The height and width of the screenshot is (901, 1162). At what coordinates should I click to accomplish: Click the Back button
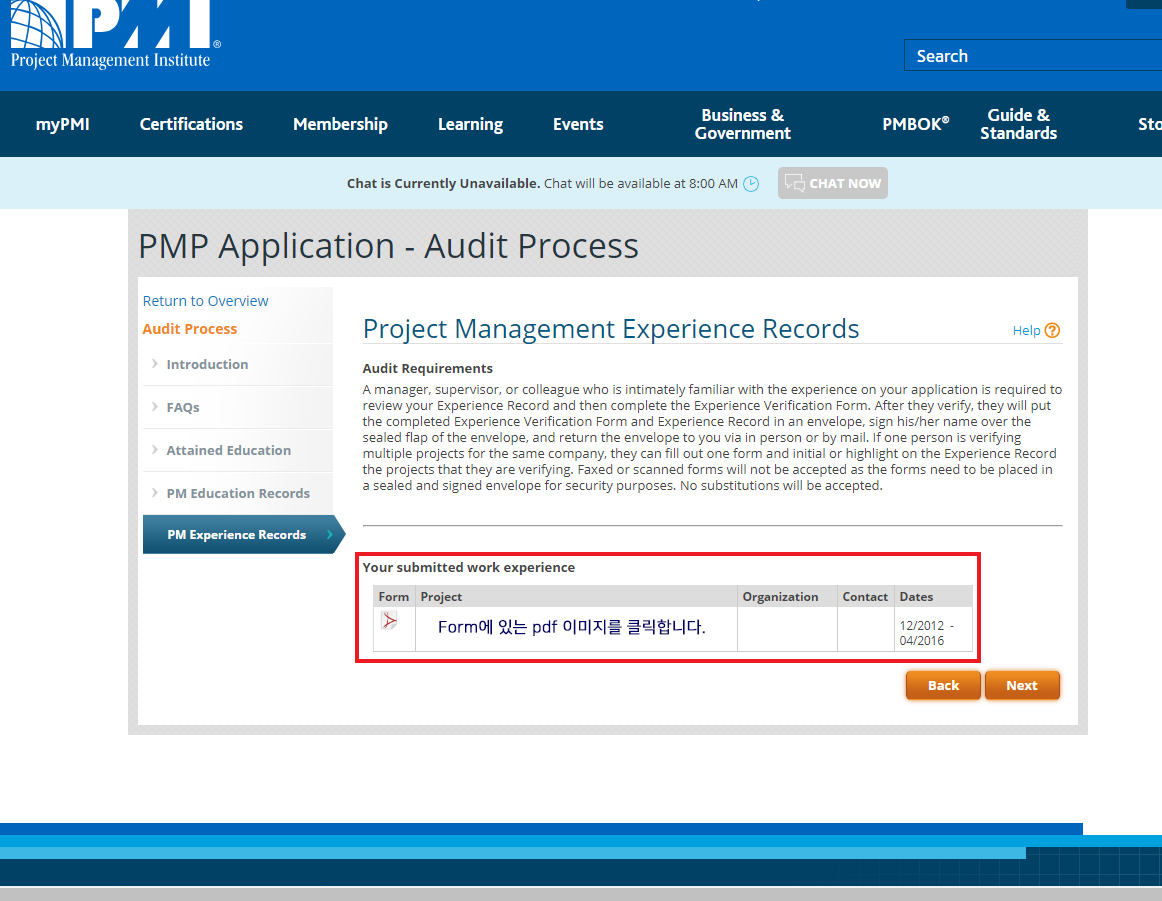[x=943, y=685]
